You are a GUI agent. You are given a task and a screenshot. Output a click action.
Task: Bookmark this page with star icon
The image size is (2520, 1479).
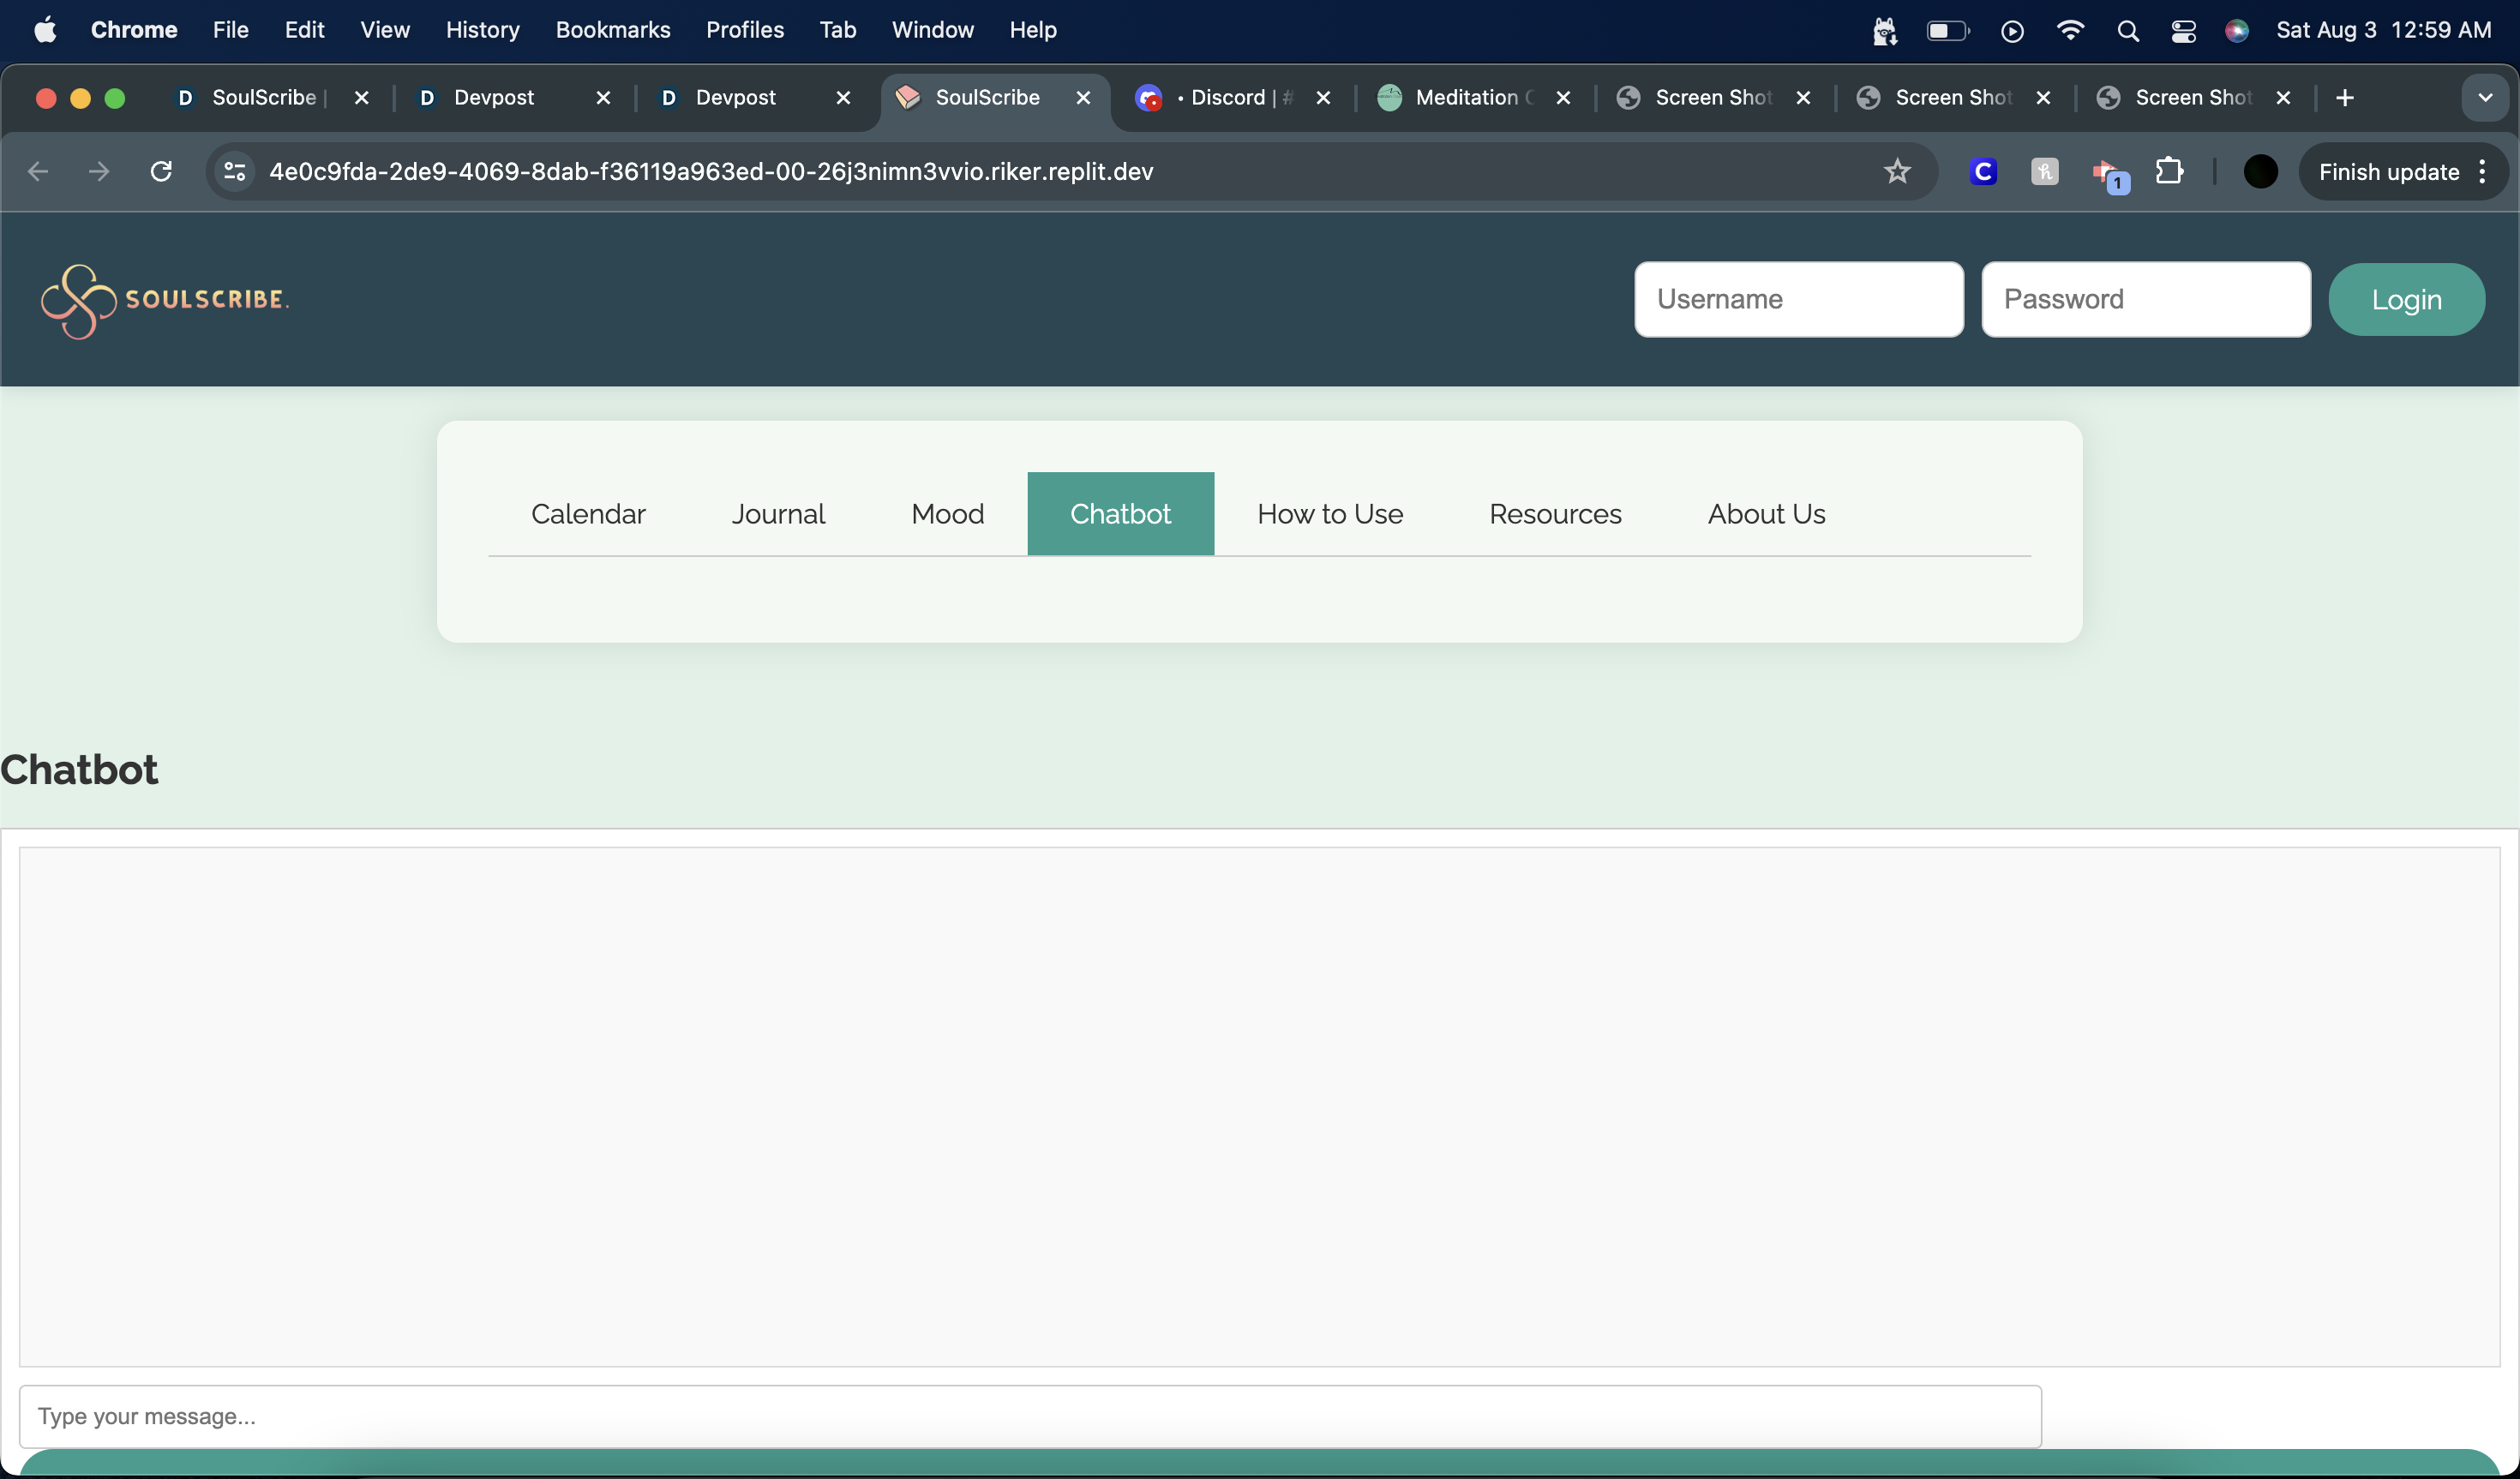coord(1896,172)
